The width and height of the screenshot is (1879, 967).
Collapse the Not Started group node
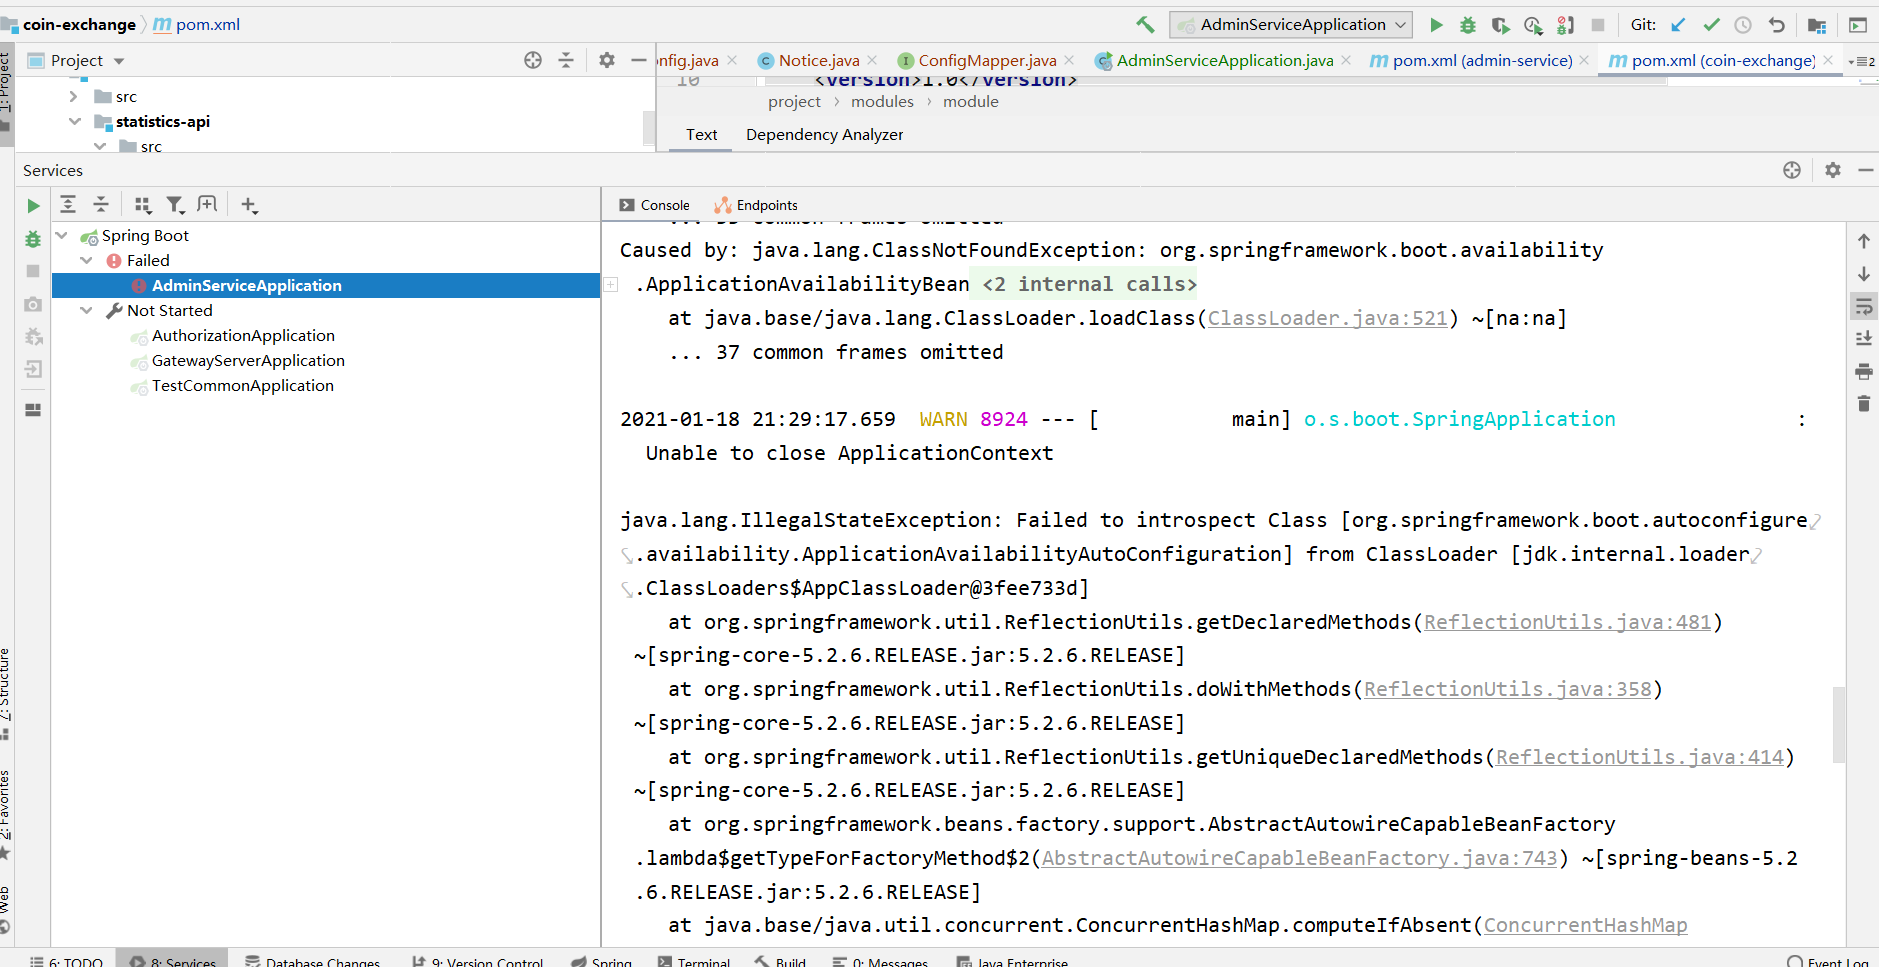pos(87,310)
